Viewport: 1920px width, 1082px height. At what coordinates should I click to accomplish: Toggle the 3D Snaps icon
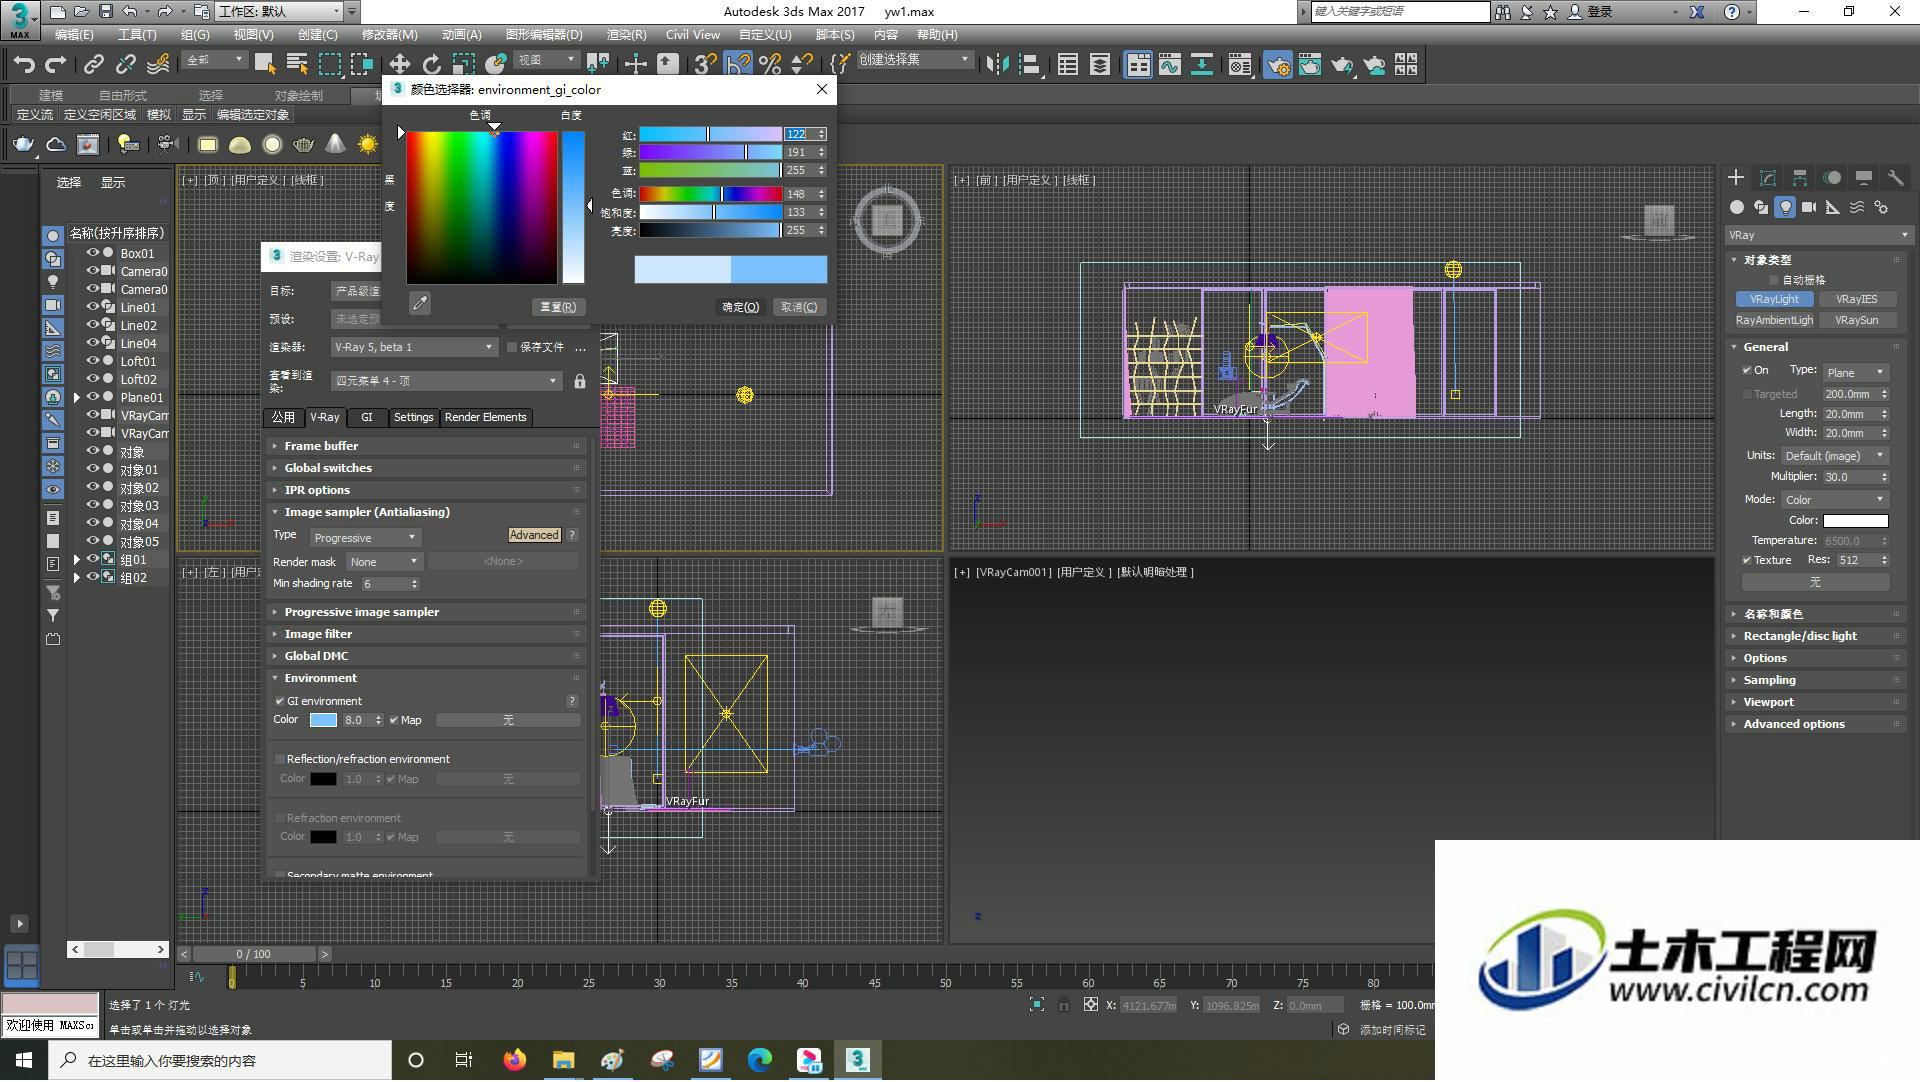pyautogui.click(x=705, y=65)
